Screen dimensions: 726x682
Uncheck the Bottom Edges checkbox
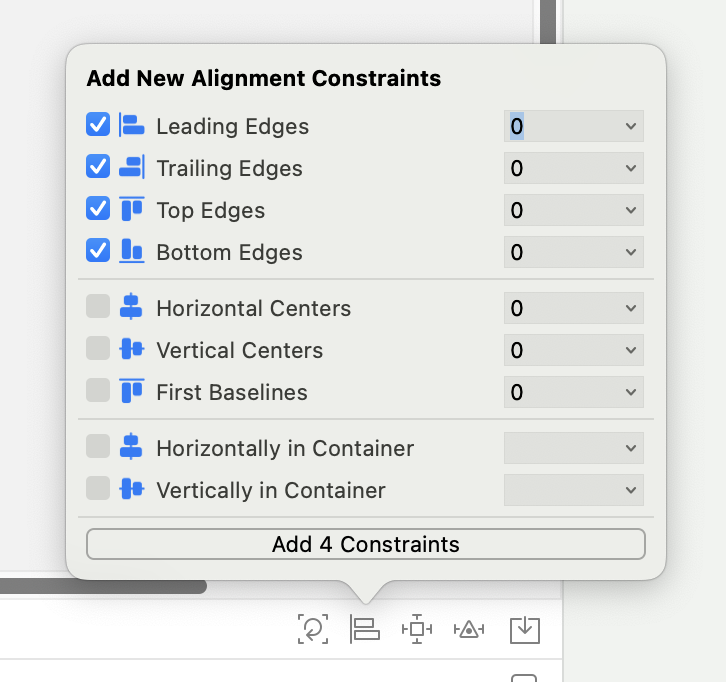click(98, 250)
